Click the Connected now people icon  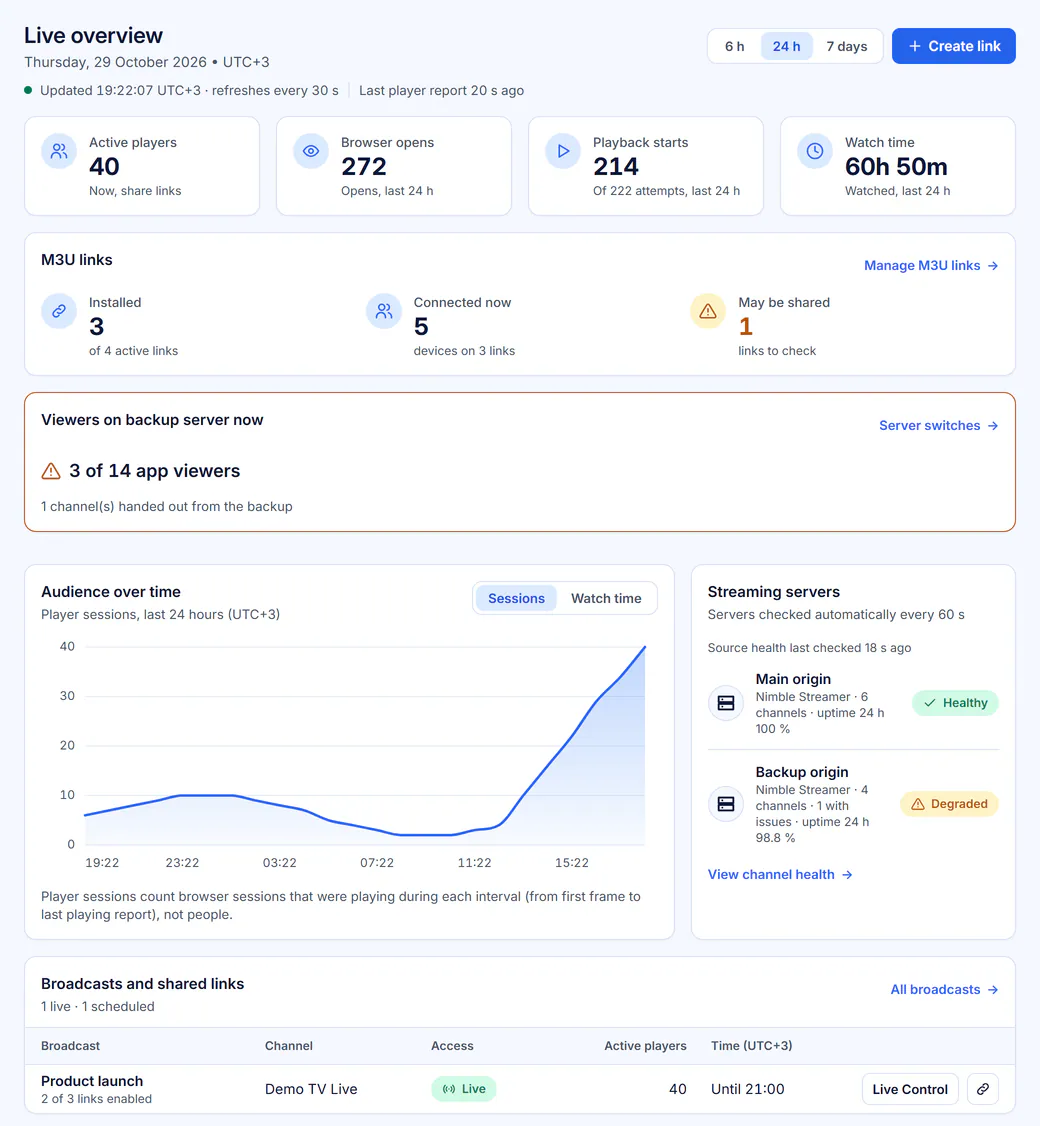pos(384,311)
